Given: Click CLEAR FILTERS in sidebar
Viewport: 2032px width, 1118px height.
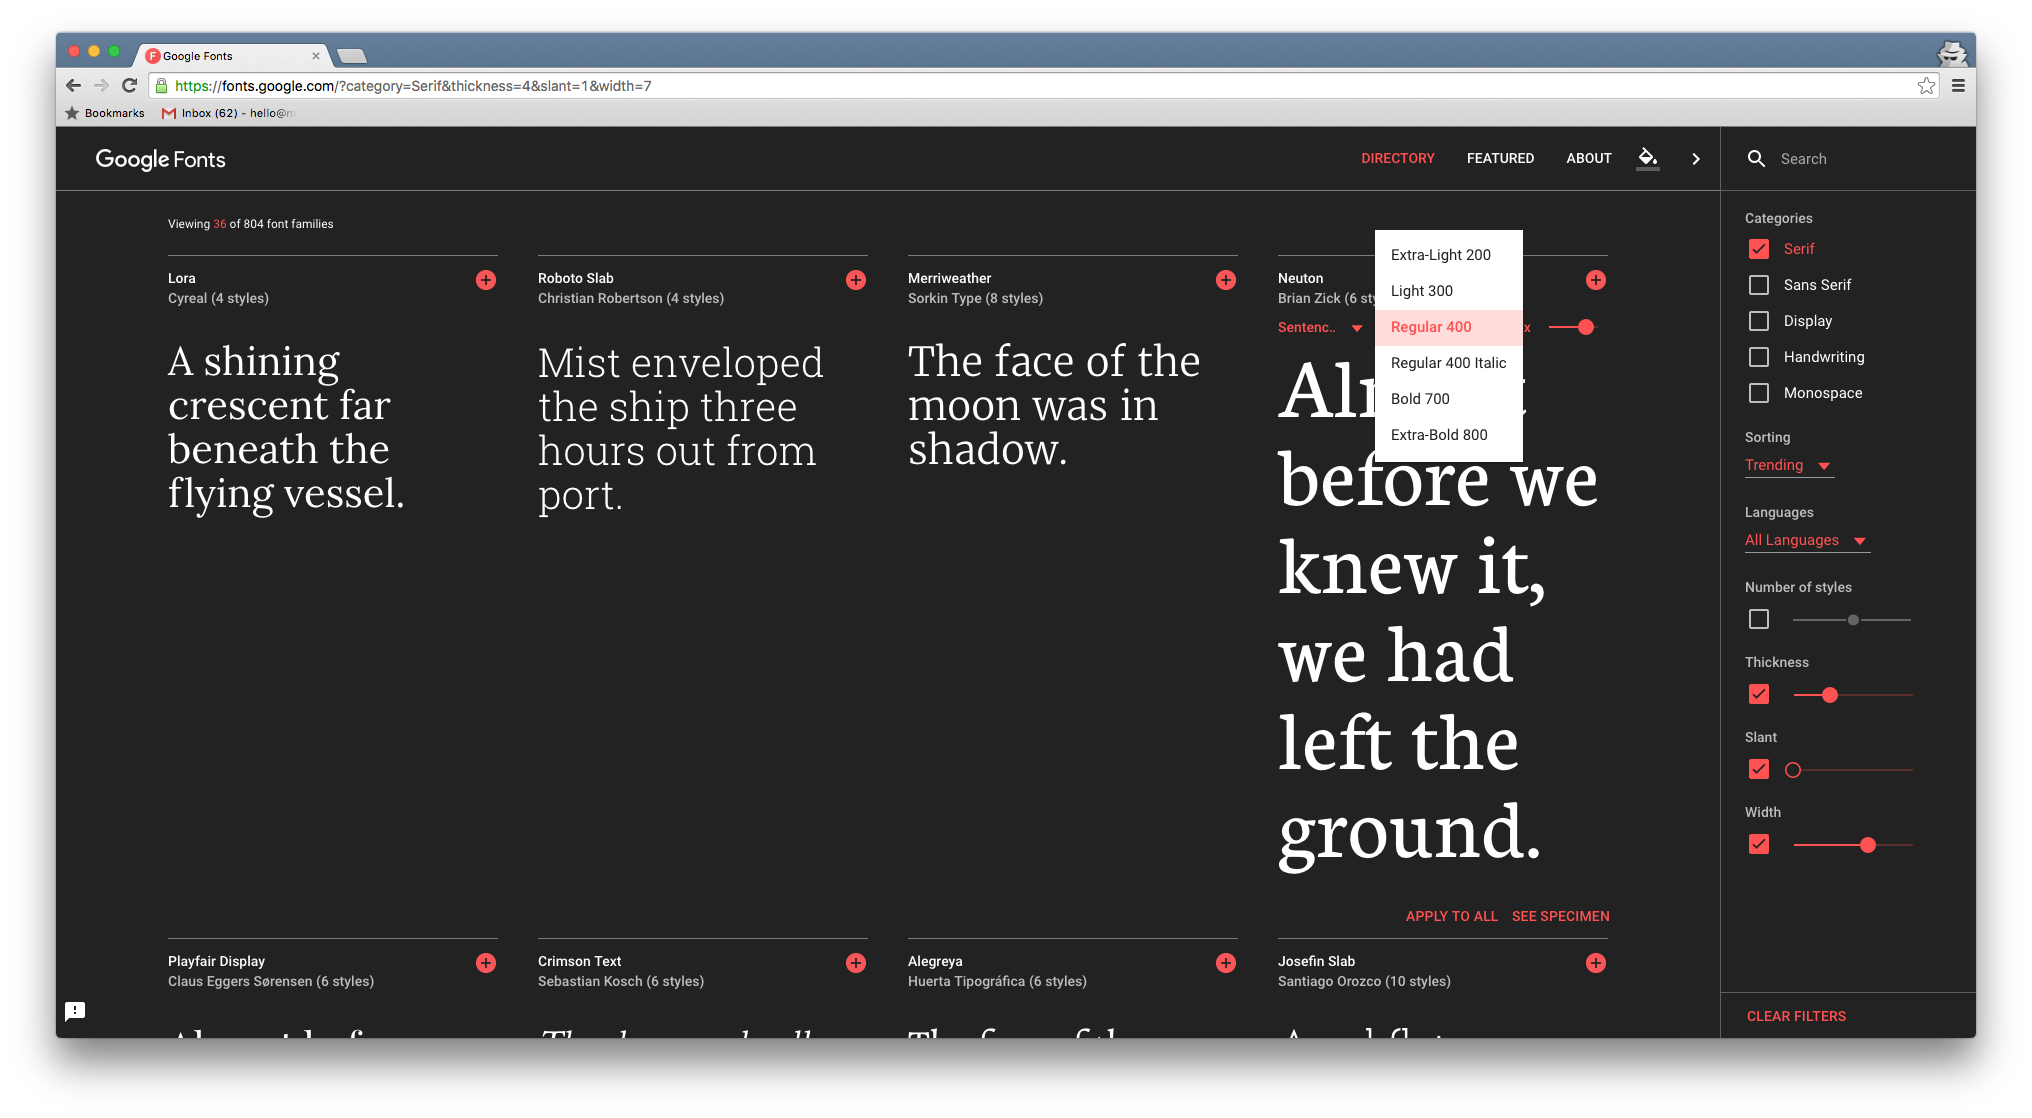Looking at the screenshot, I should pos(1796,1016).
